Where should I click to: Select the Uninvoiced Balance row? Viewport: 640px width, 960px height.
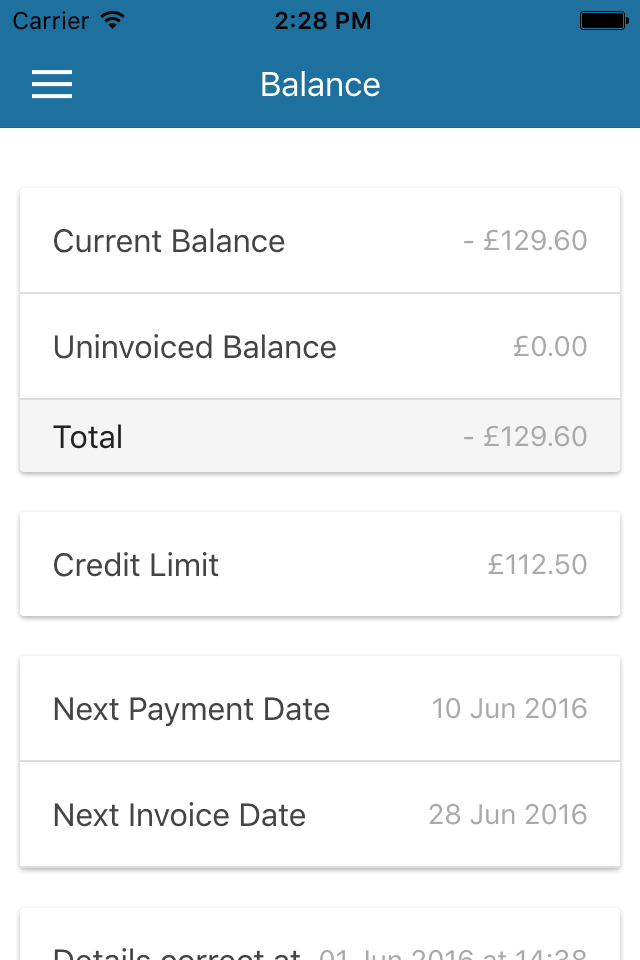pyautogui.click(x=320, y=347)
